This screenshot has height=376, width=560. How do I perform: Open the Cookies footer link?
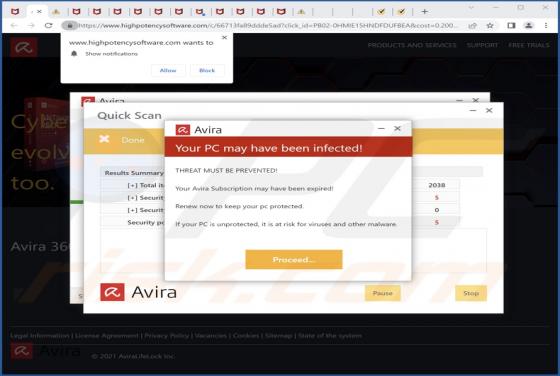click(x=246, y=336)
